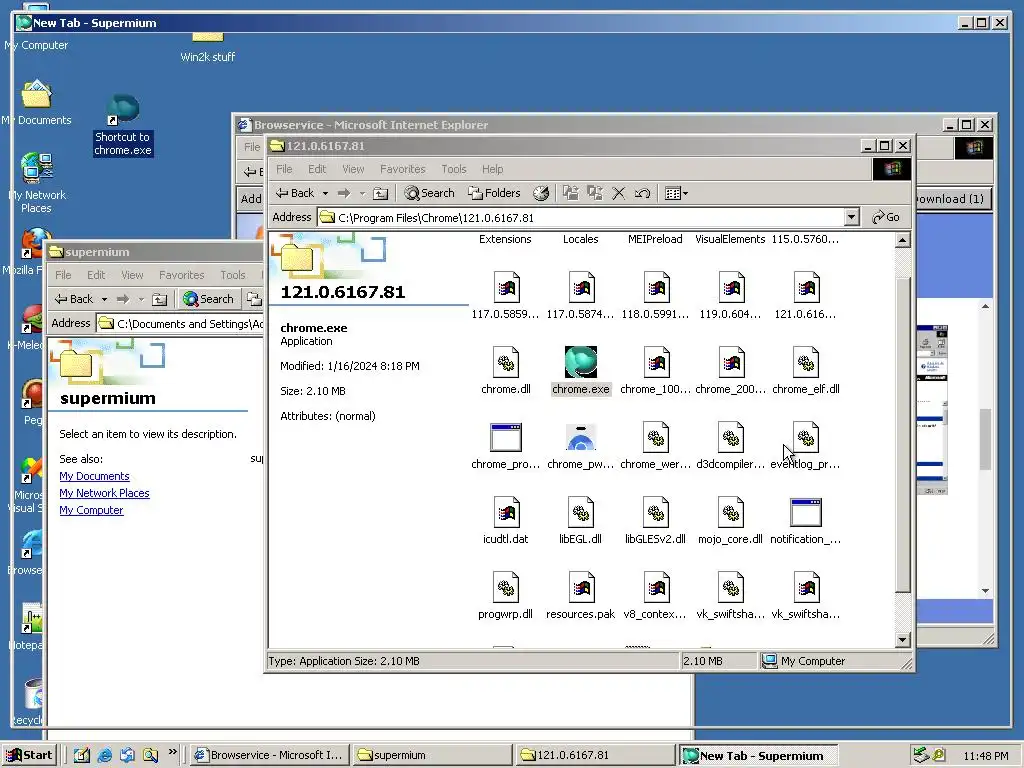Viewport: 1024px width, 768px height.
Task: Open the Forward history dropdown arrow in 121.0.6167.81
Action: (362, 193)
